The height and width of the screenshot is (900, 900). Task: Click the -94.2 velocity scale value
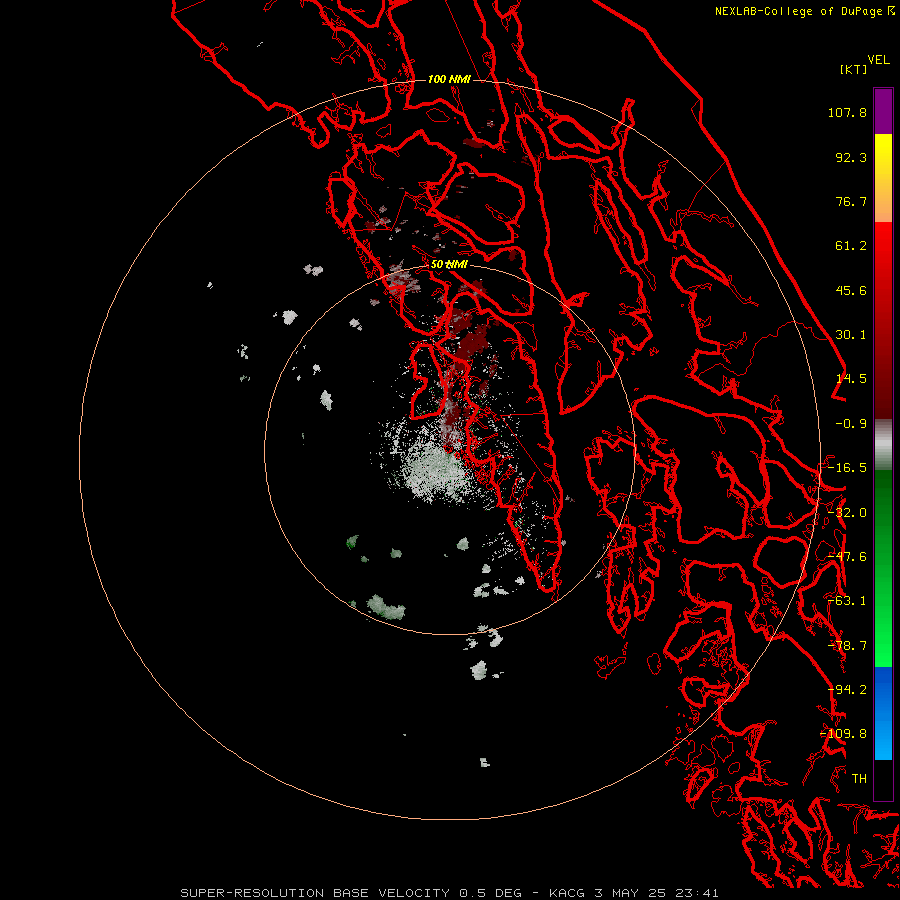[x=847, y=690]
